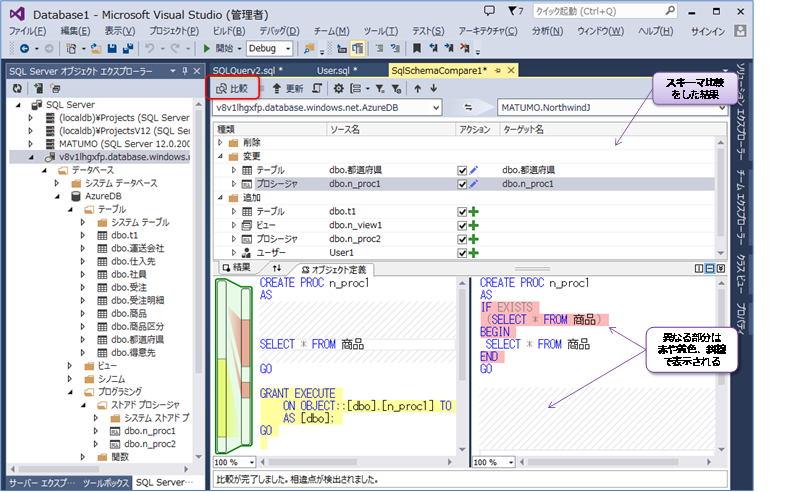Image resolution: width=800 pixels, height=492 pixels.
Task: Open the ビルド(B) menu
Action: 229,31
